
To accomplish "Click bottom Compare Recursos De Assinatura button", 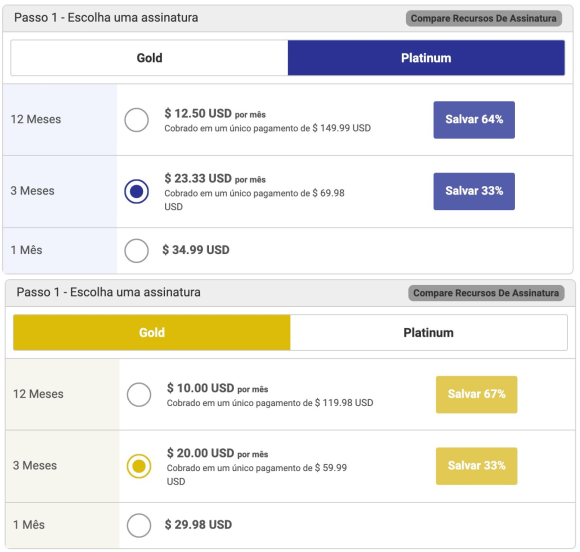I will pyautogui.click(x=486, y=293).
